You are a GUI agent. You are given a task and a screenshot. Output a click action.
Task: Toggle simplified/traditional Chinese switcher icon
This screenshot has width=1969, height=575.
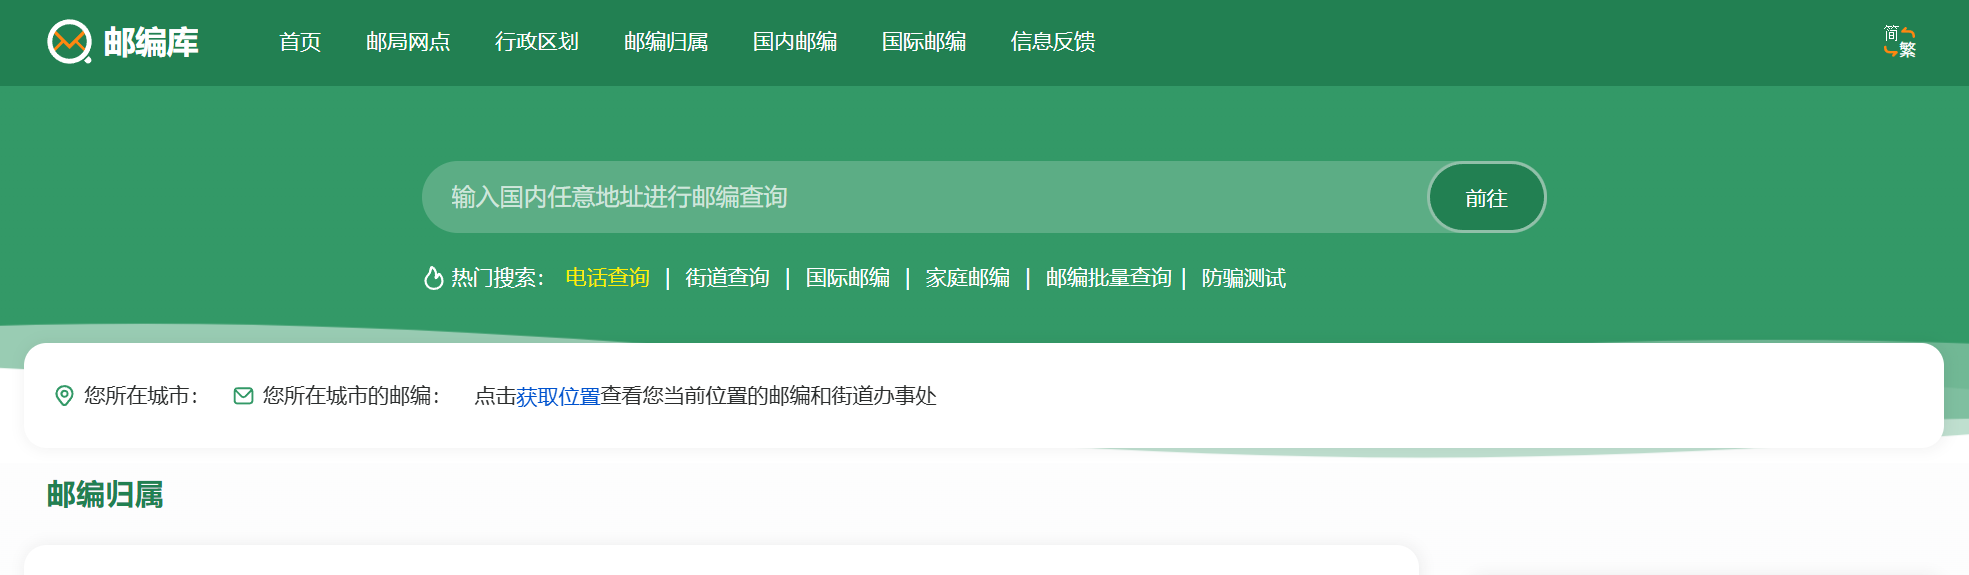click(x=1899, y=42)
